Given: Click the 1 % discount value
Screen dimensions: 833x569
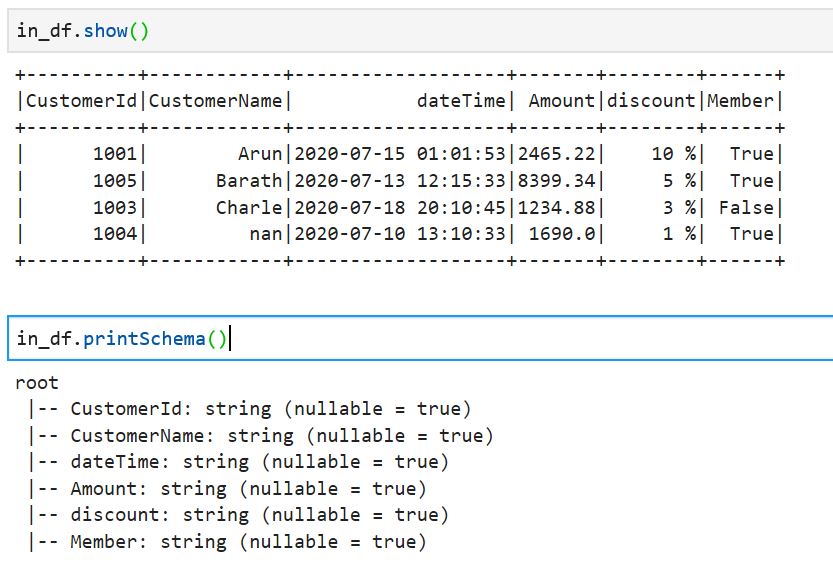Looking at the screenshot, I should click(679, 234).
